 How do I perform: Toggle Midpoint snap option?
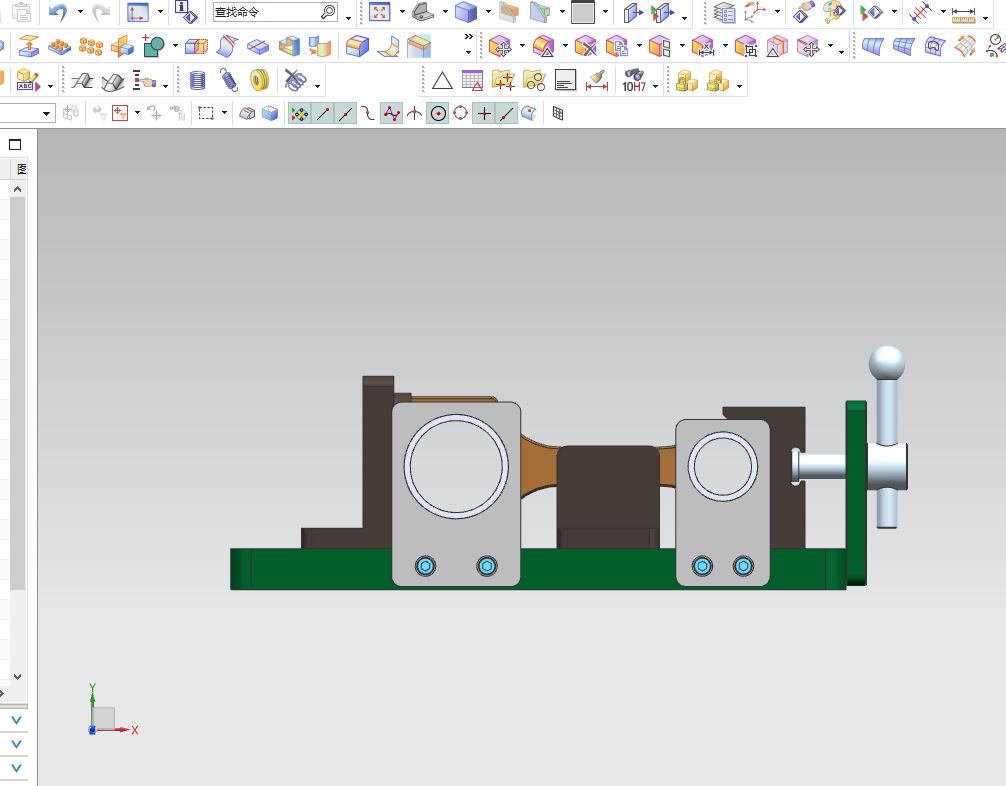click(x=345, y=114)
